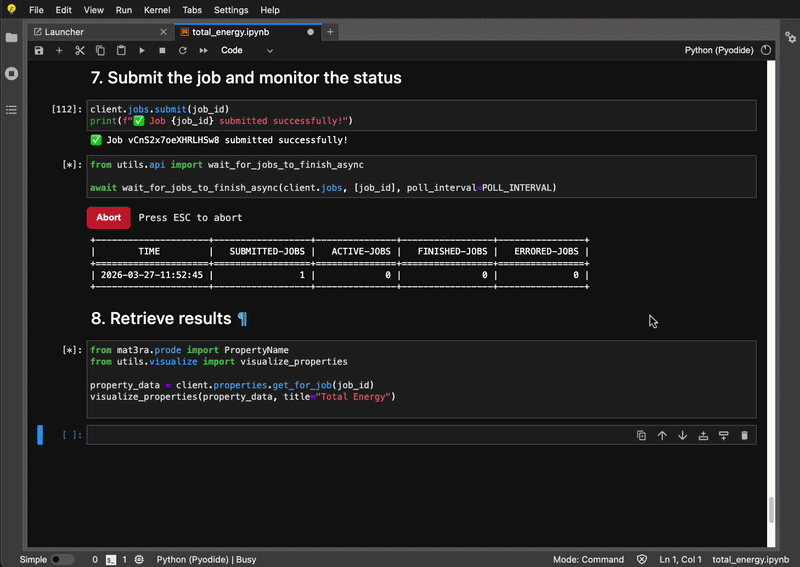Save the notebook with the save icon

click(x=39, y=51)
